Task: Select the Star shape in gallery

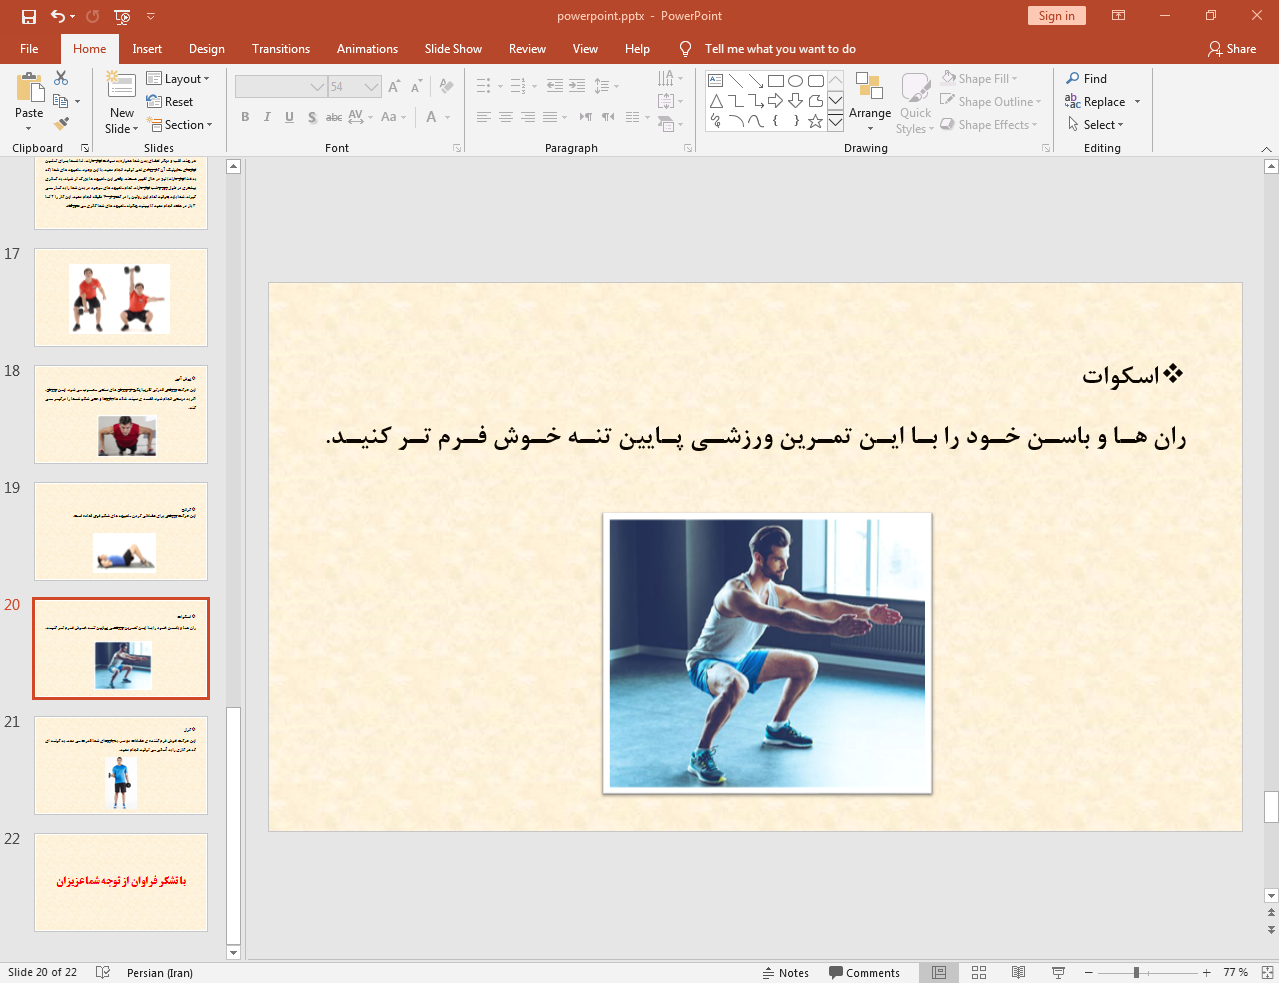Action: click(x=816, y=121)
